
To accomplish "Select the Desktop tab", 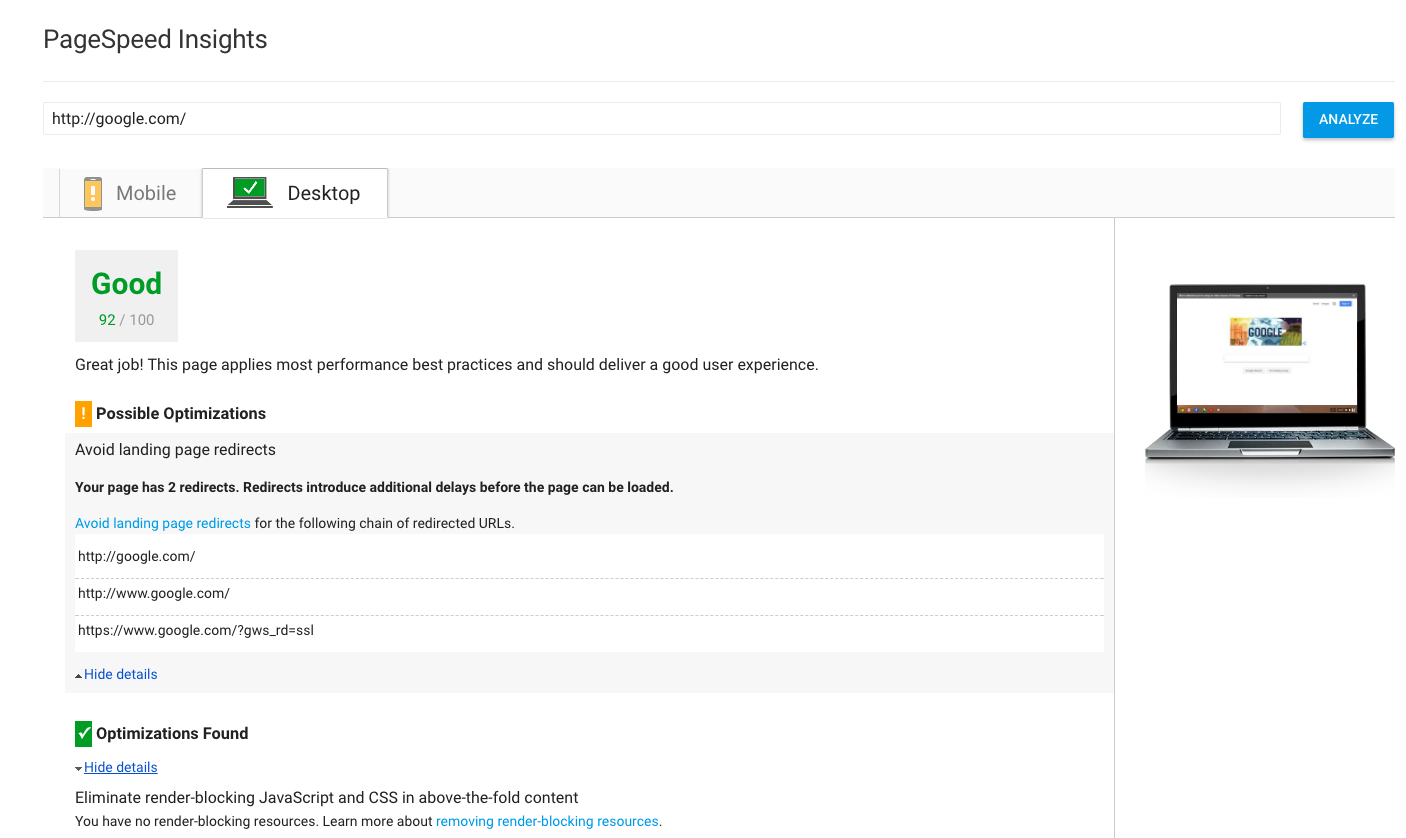I will coord(295,193).
